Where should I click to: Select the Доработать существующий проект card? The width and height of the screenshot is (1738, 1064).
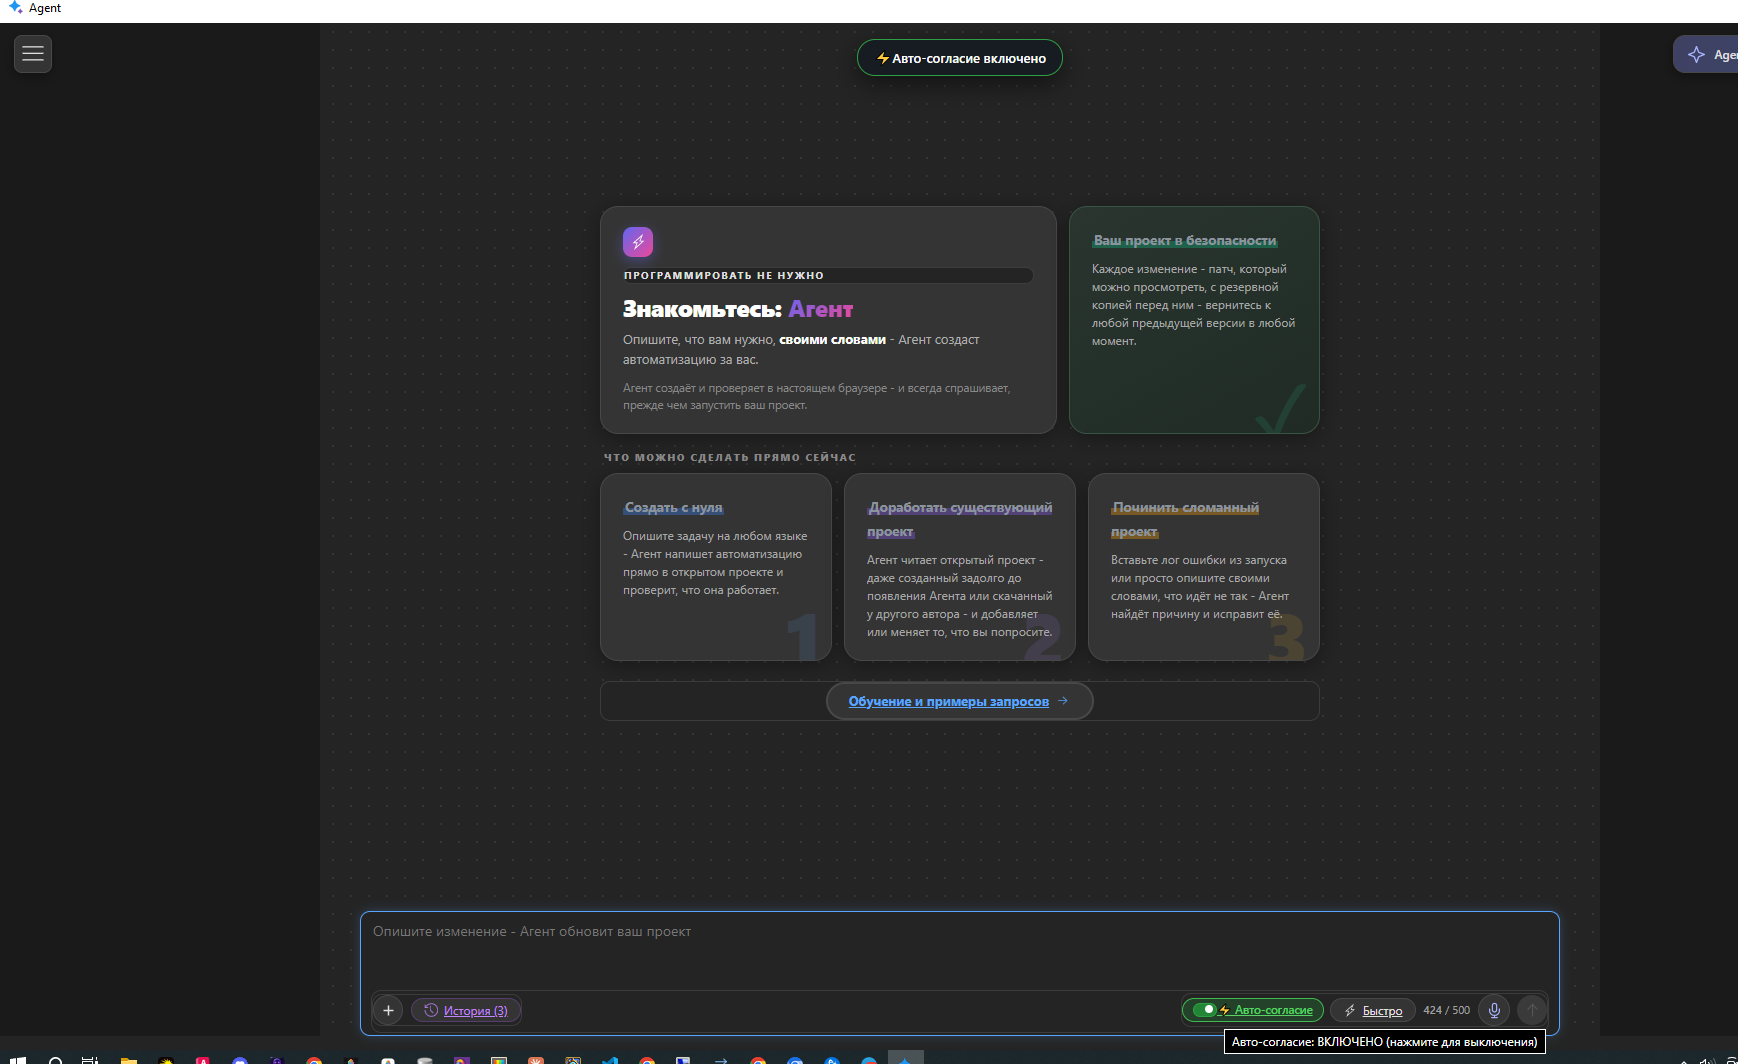click(960, 567)
